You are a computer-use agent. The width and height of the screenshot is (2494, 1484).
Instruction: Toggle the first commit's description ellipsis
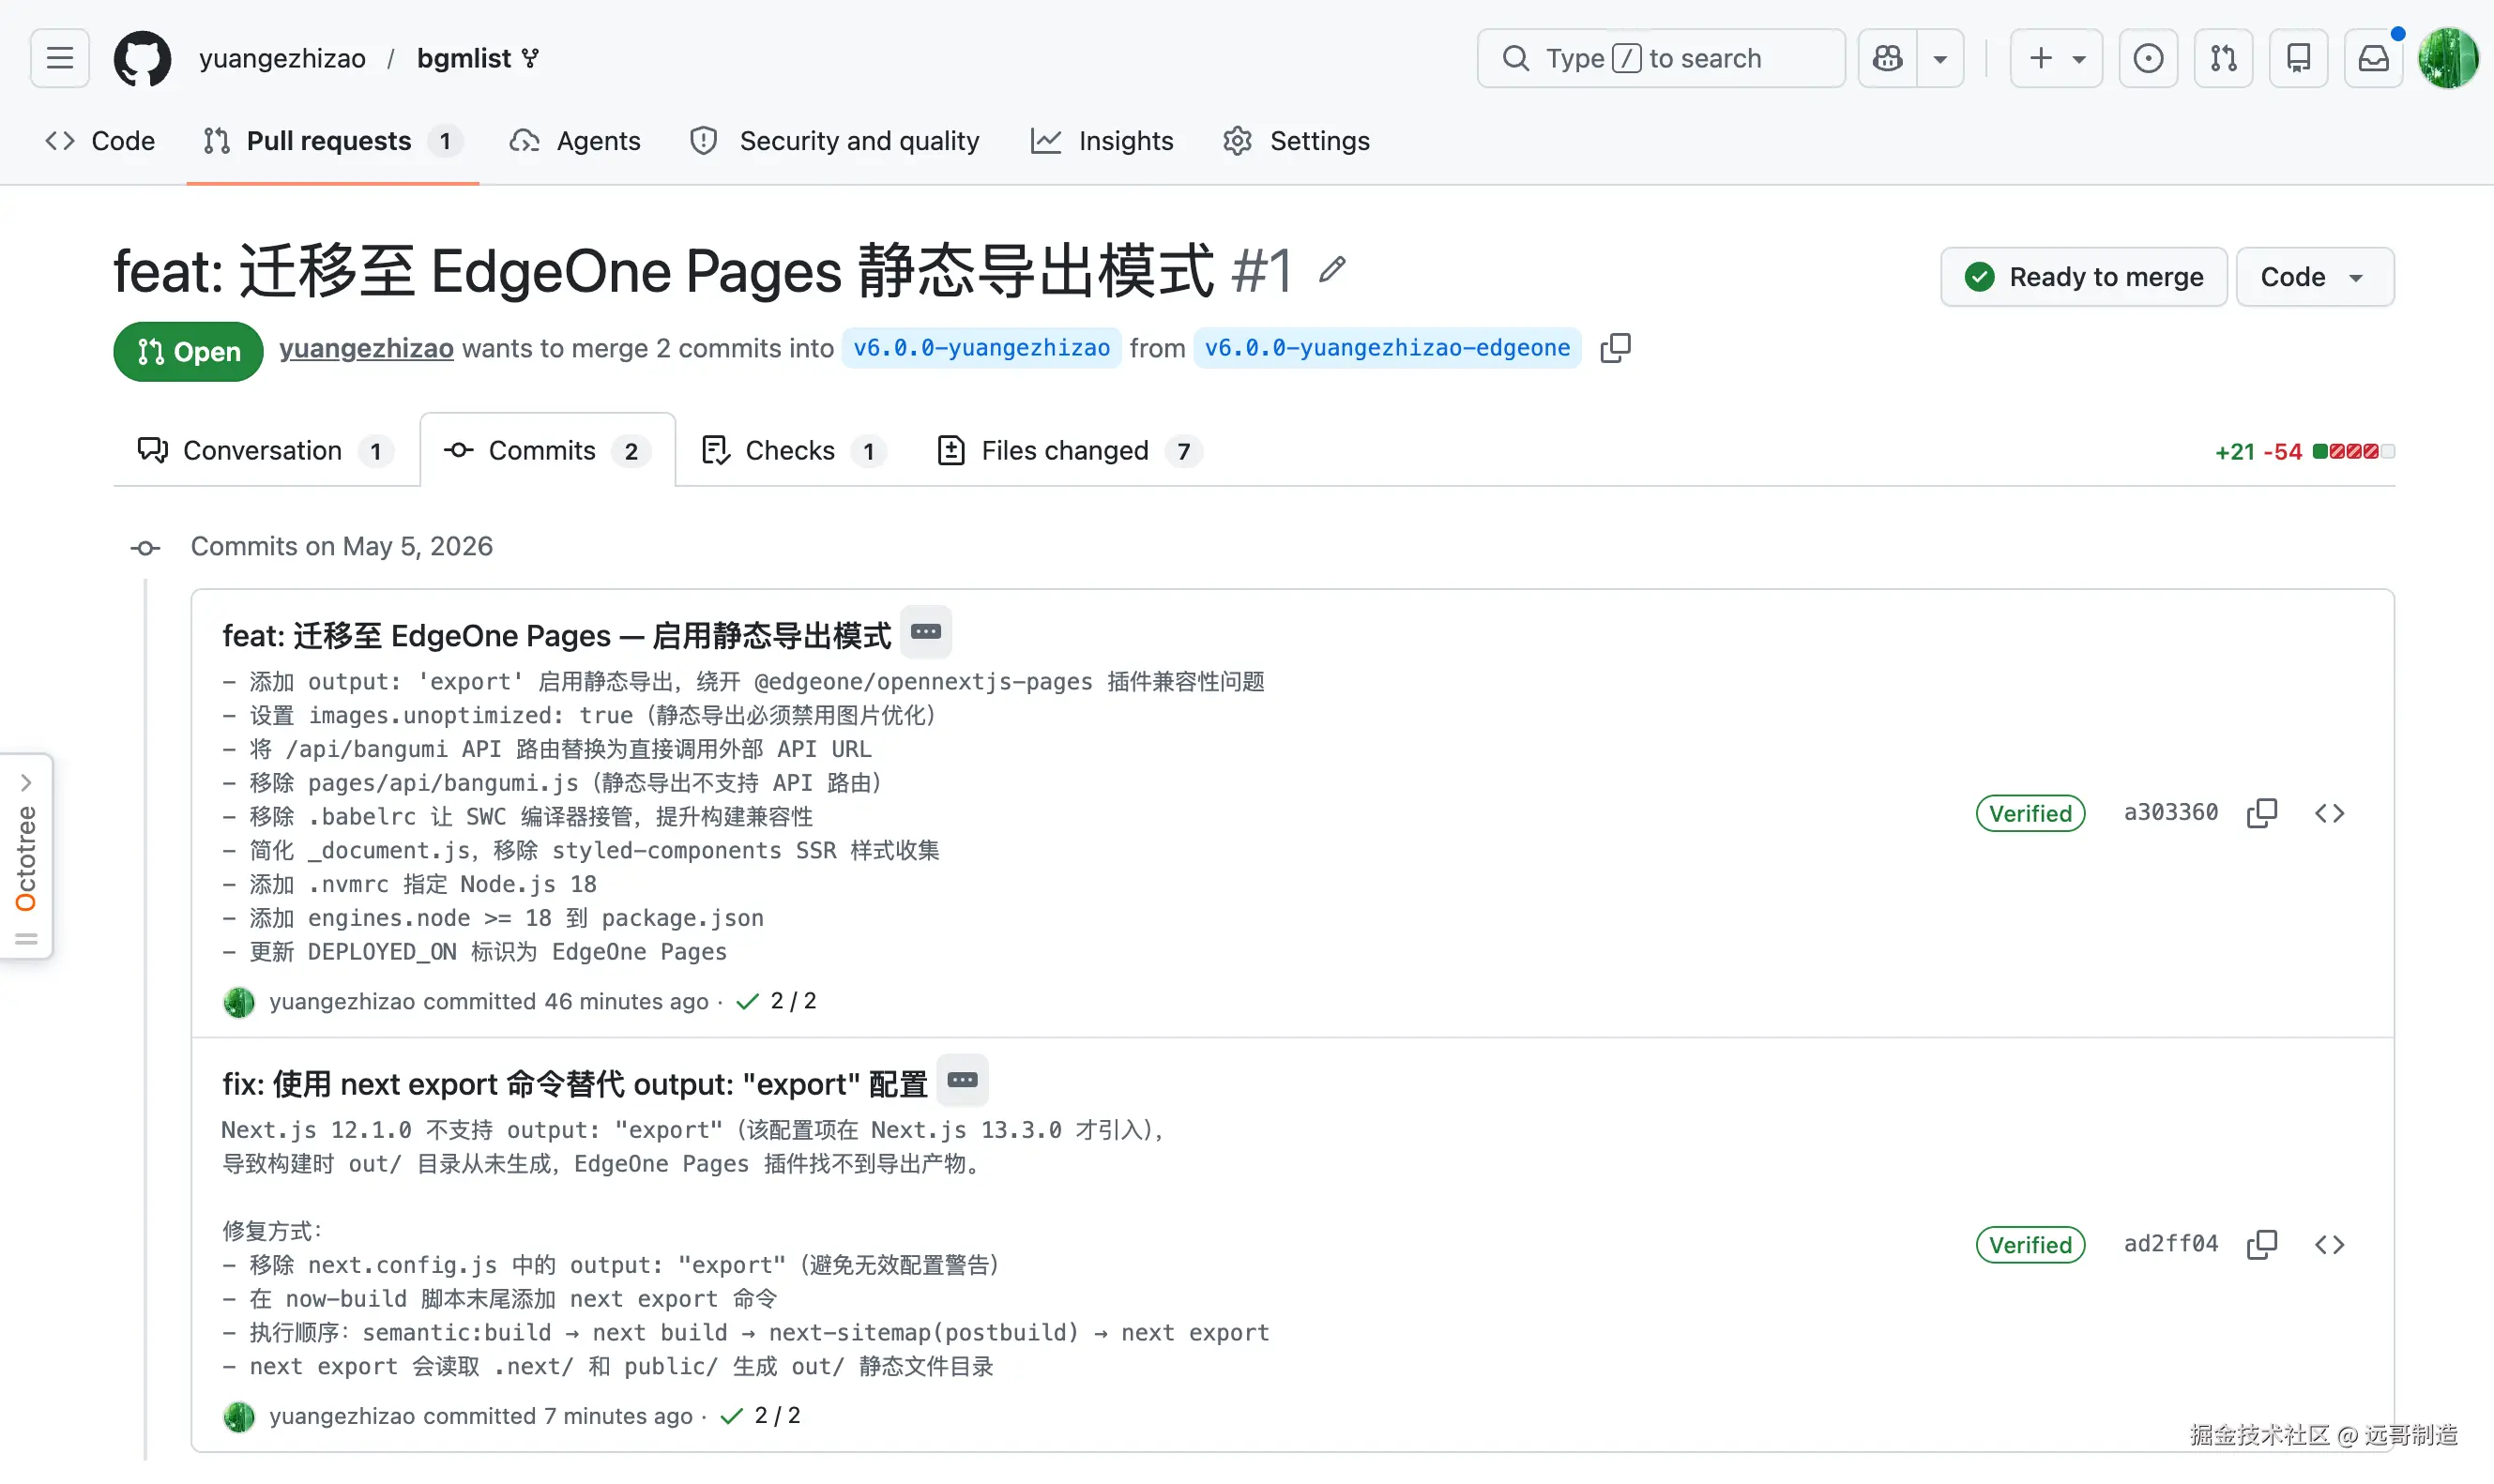[926, 632]
